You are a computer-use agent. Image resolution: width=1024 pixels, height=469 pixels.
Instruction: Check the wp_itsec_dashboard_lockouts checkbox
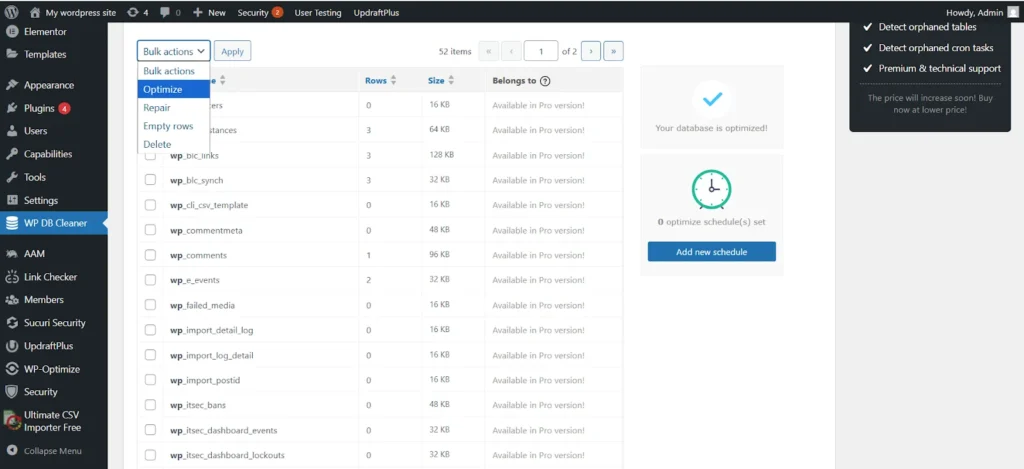coord(150,455)
